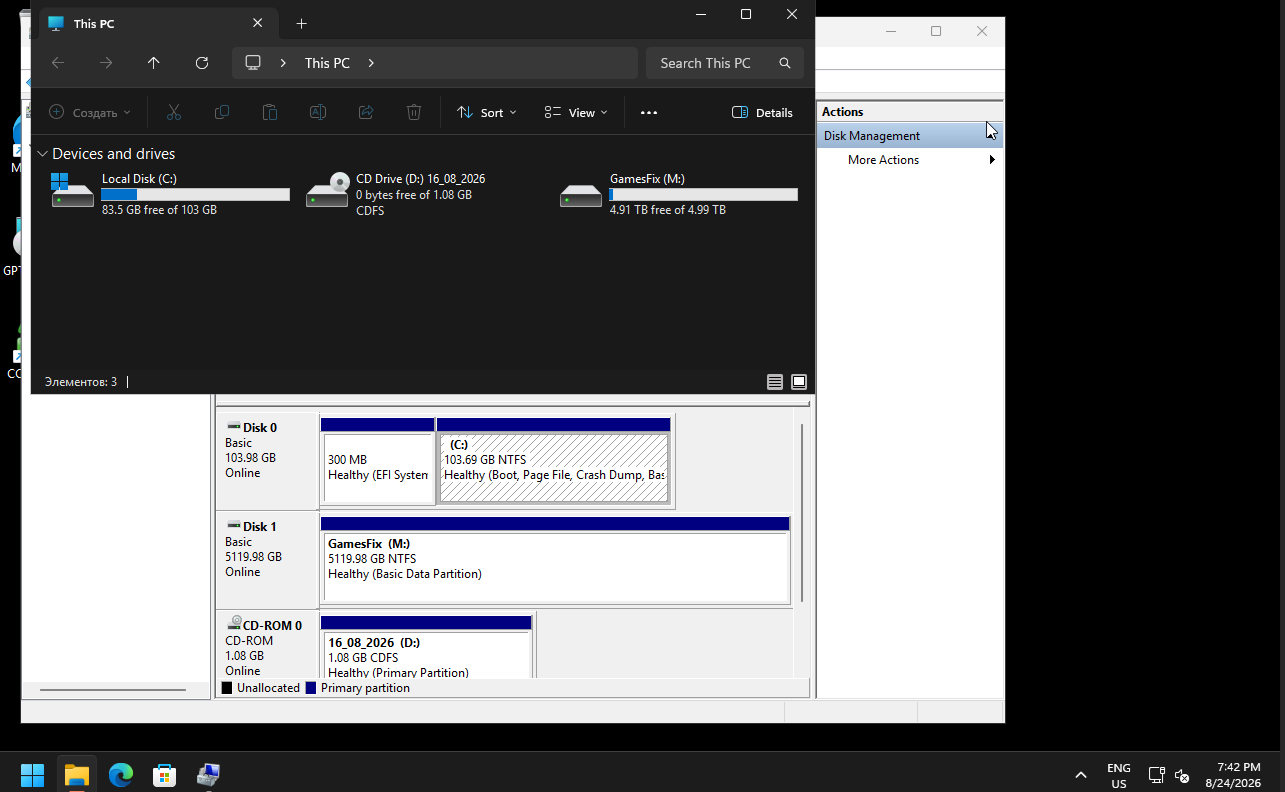This screenshot has width=1285, height=792.
Task: Open Microsoft Store from the taskbar
Action: pyautogui.click(x=165, y=775)
